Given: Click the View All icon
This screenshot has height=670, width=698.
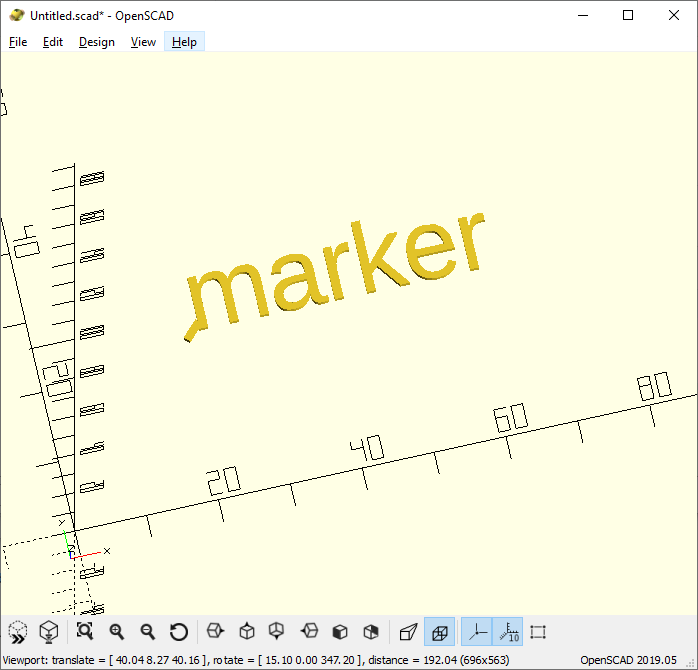Looking at the screenshot, I should 85,631.
